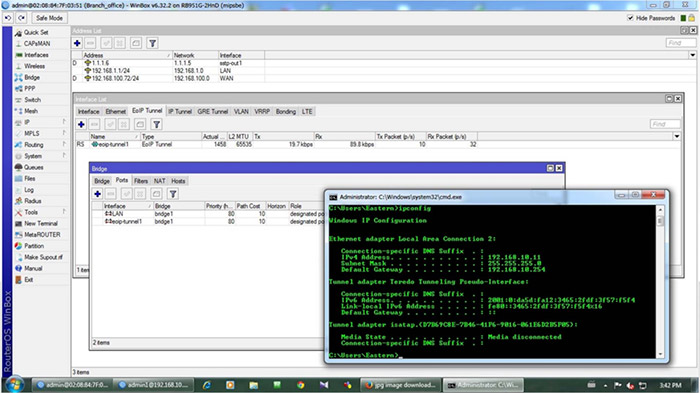Switch to the VLAN tab
This screenshot has height=393, width=700.
241,111
